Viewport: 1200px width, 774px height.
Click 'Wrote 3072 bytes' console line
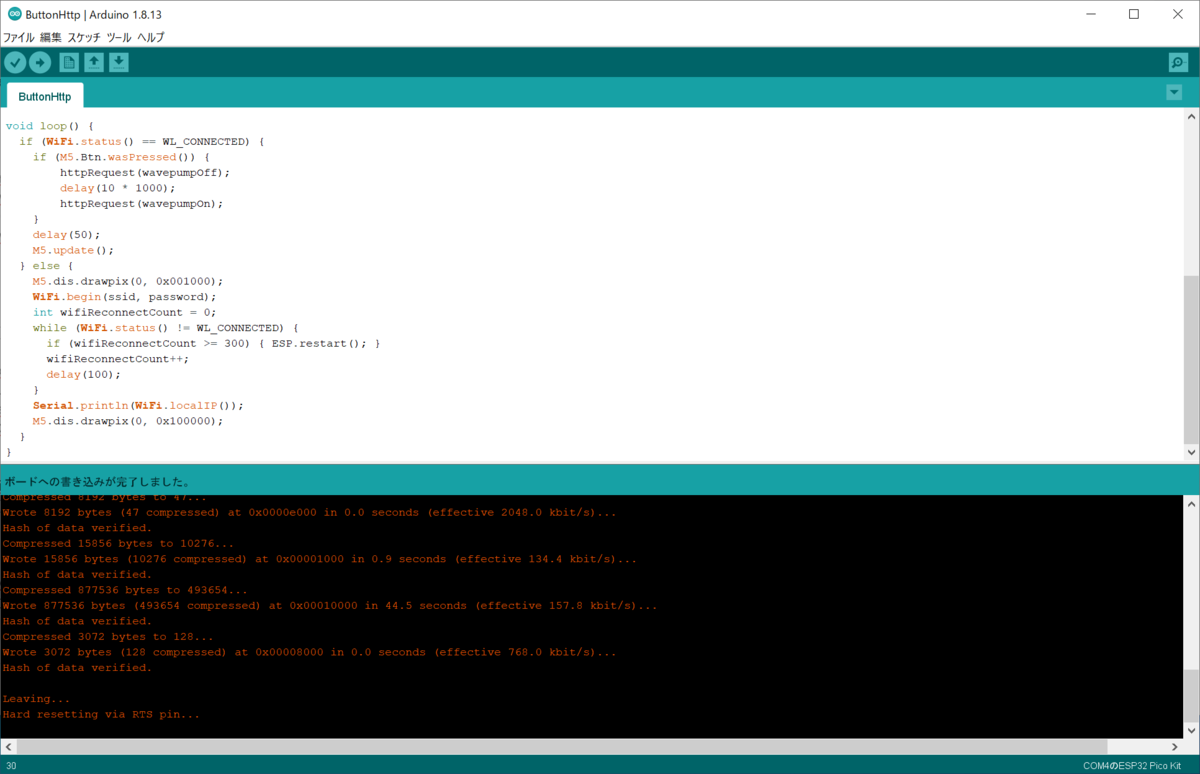point(309,652)
